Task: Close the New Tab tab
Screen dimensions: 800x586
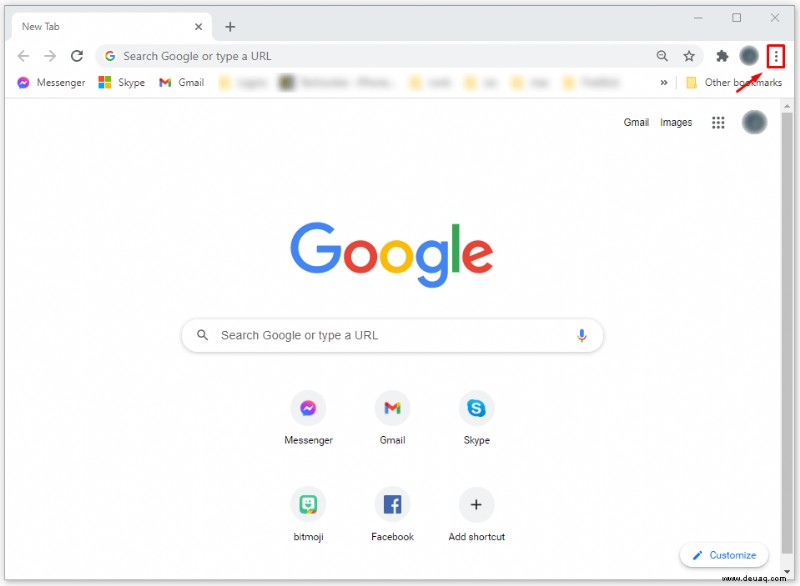Action: coord(198,27)
